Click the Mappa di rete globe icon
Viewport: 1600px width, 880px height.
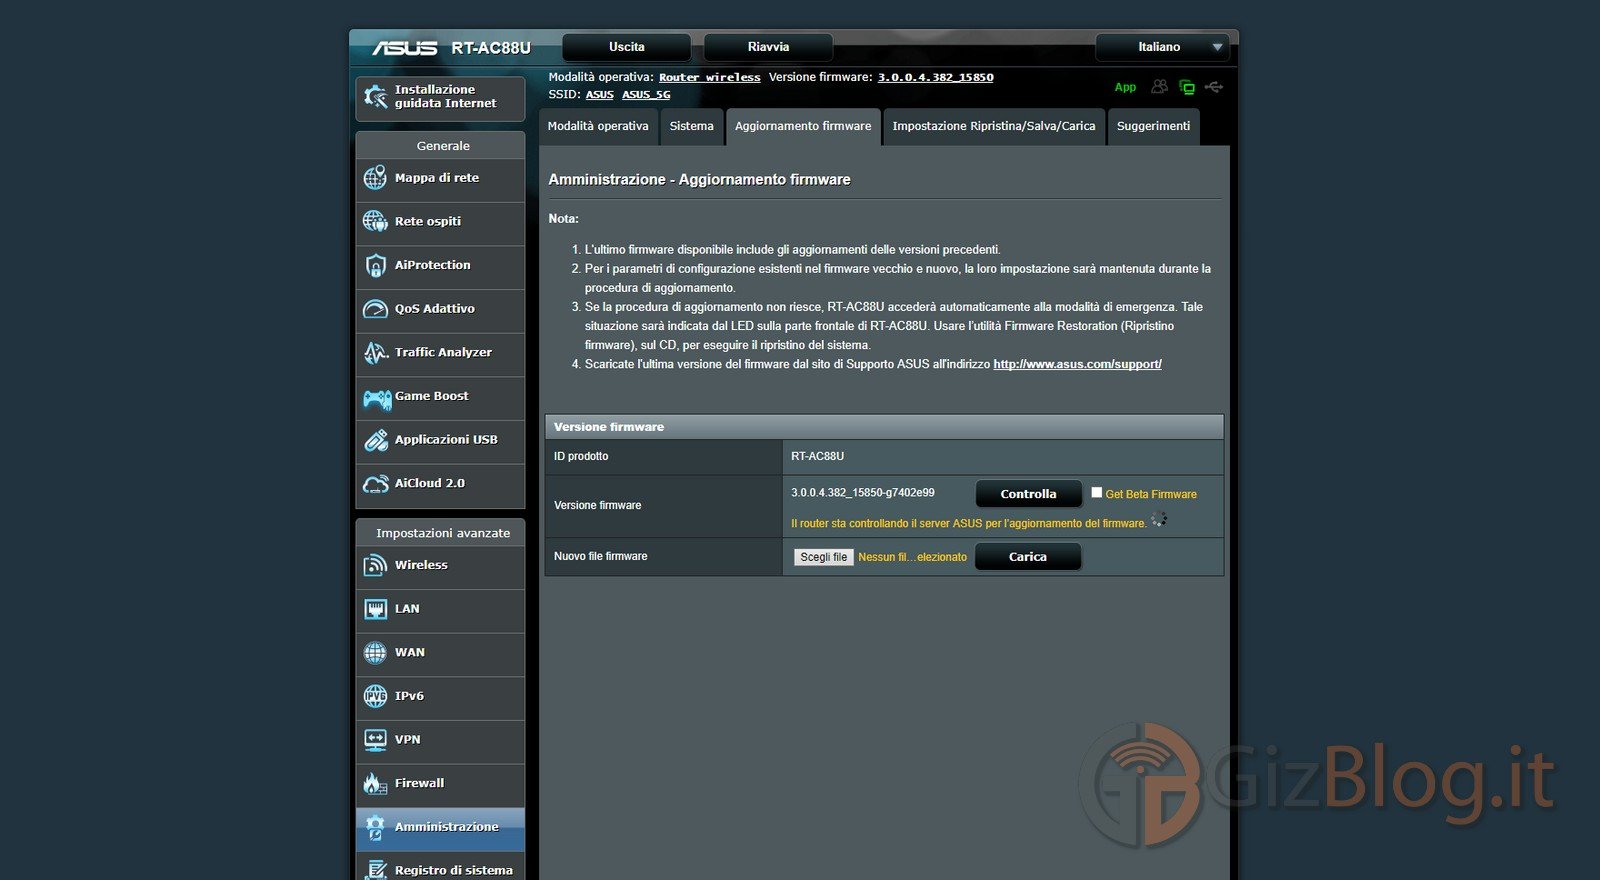pyautogui.click(x=375, y=178)
